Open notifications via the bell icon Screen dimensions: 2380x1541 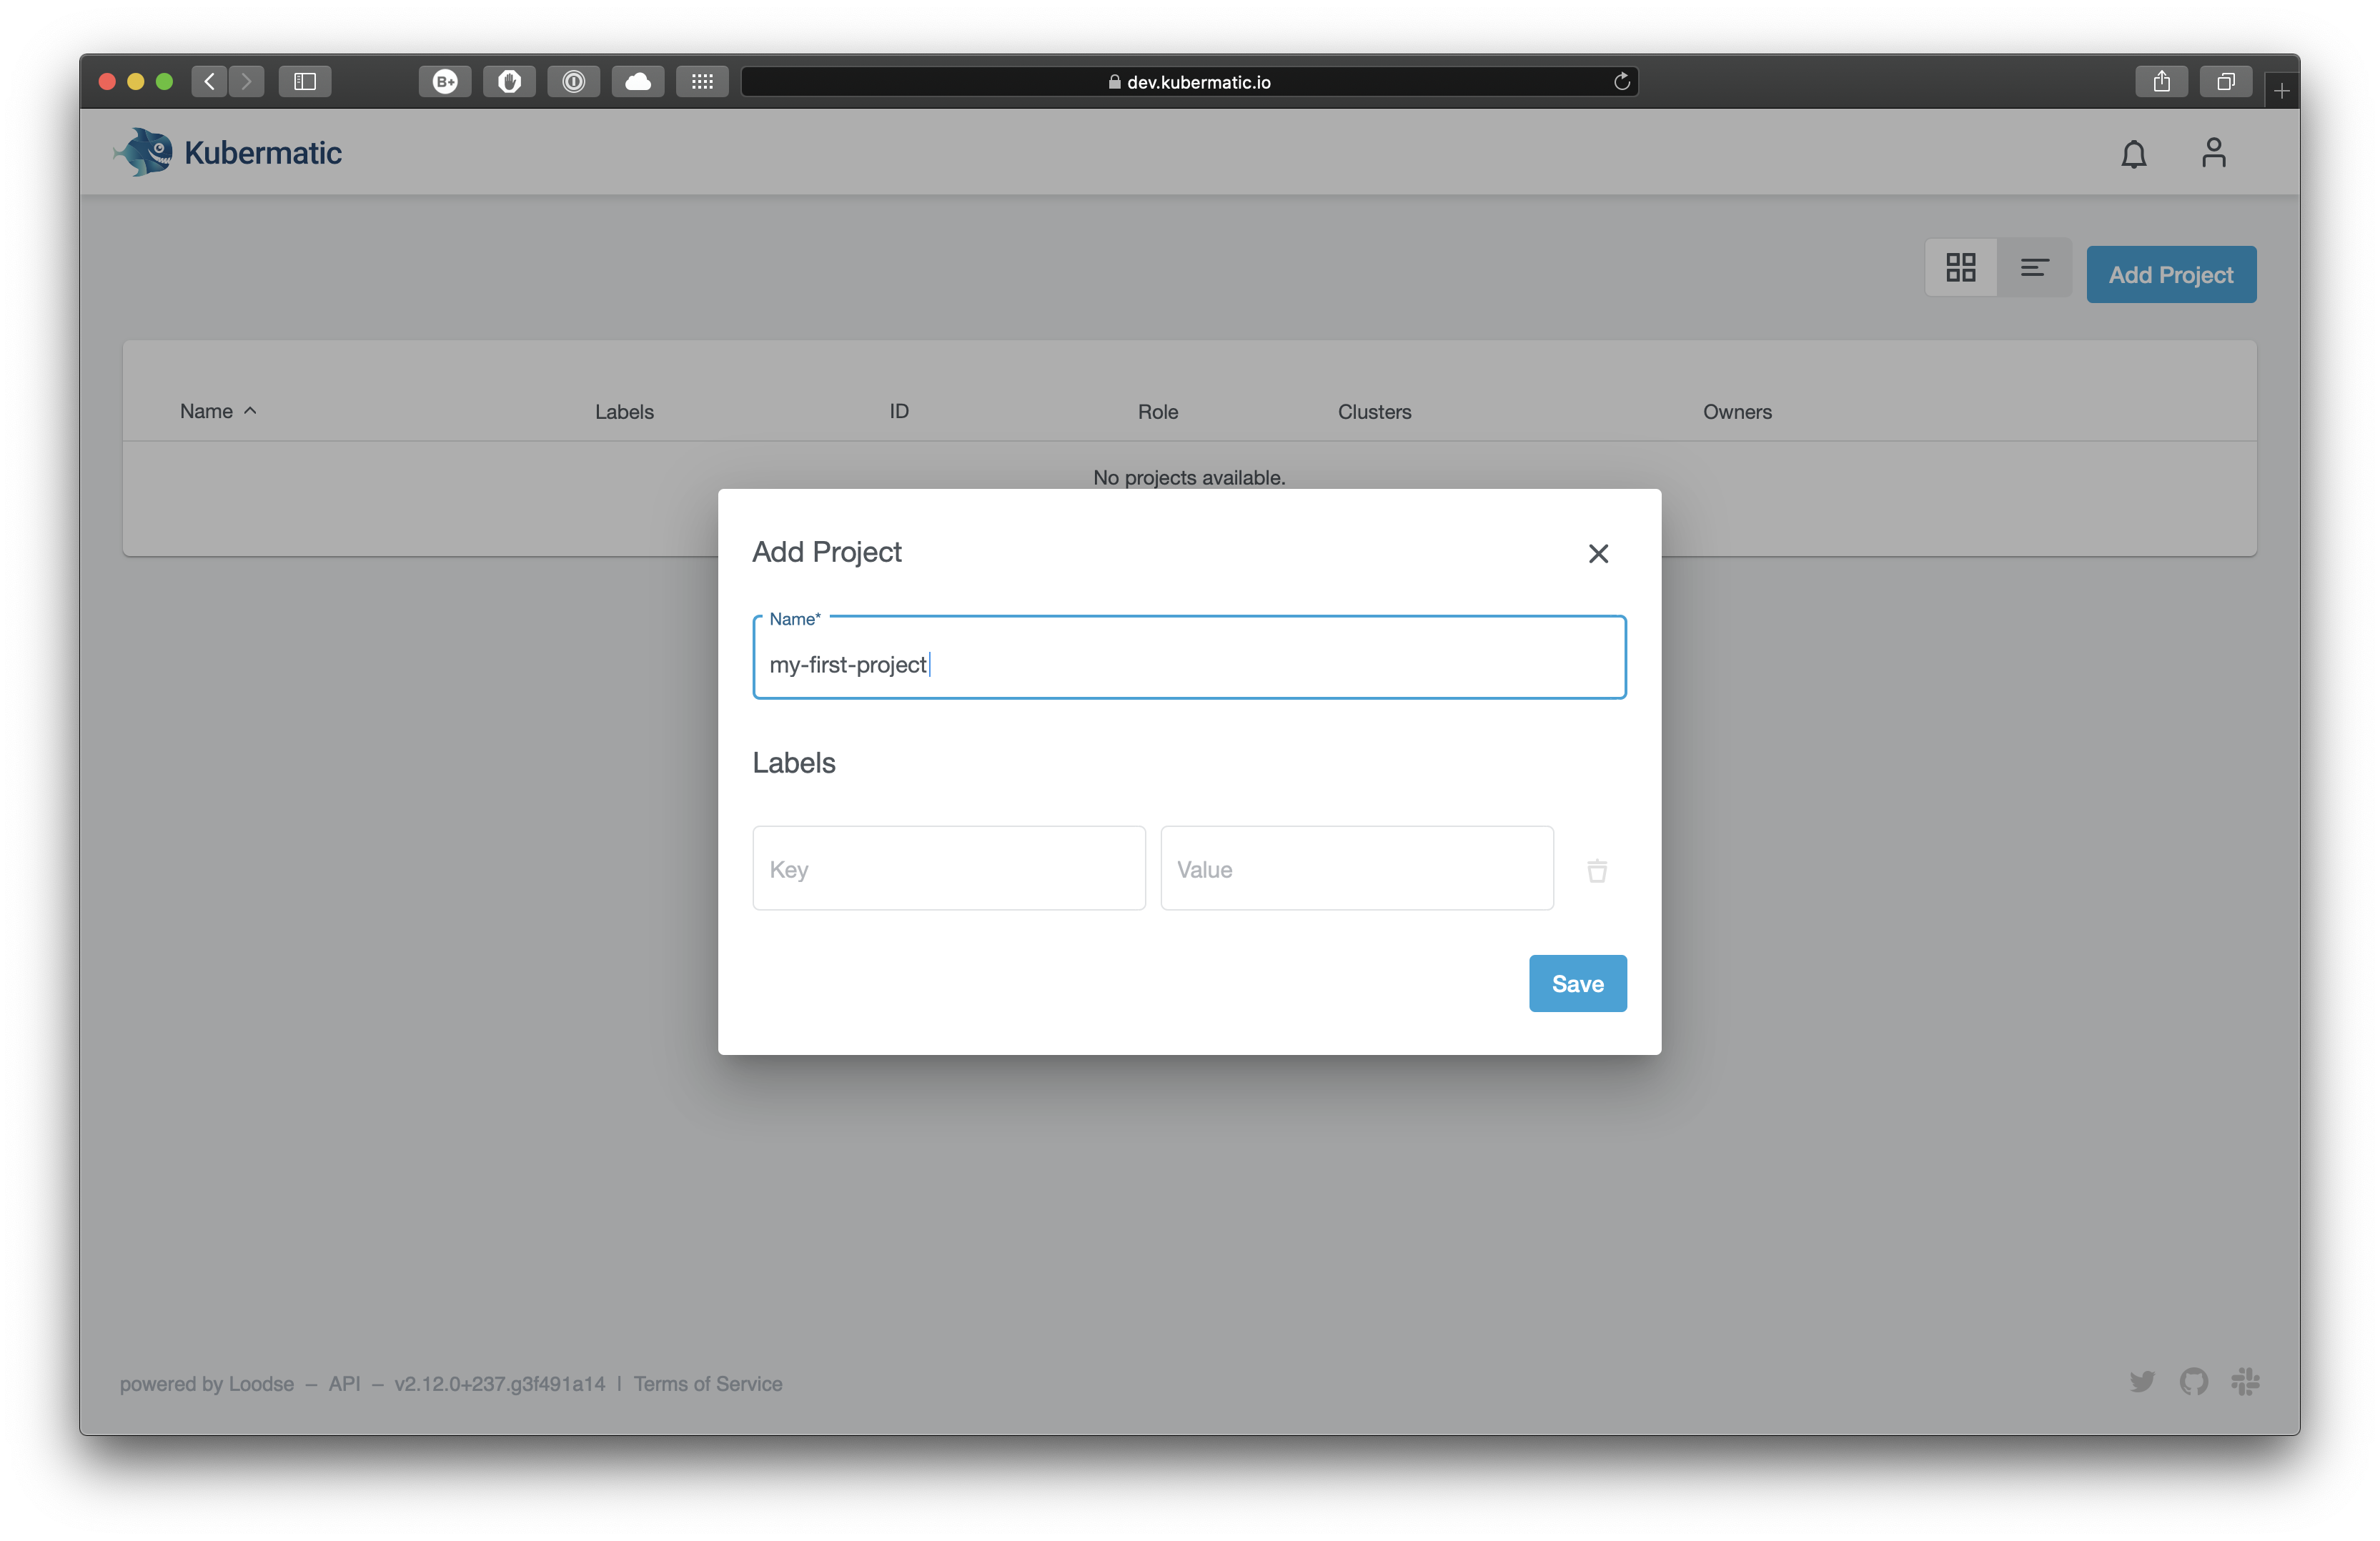coord(2134,153)
